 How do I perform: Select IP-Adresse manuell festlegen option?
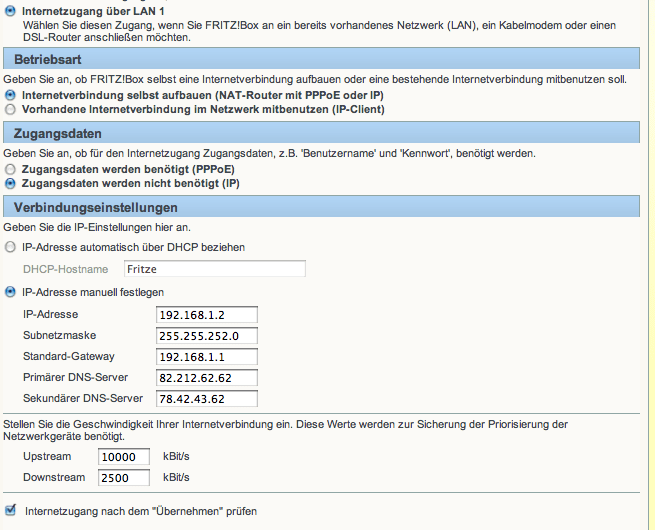pyautogui.click(x=10, y=292)
